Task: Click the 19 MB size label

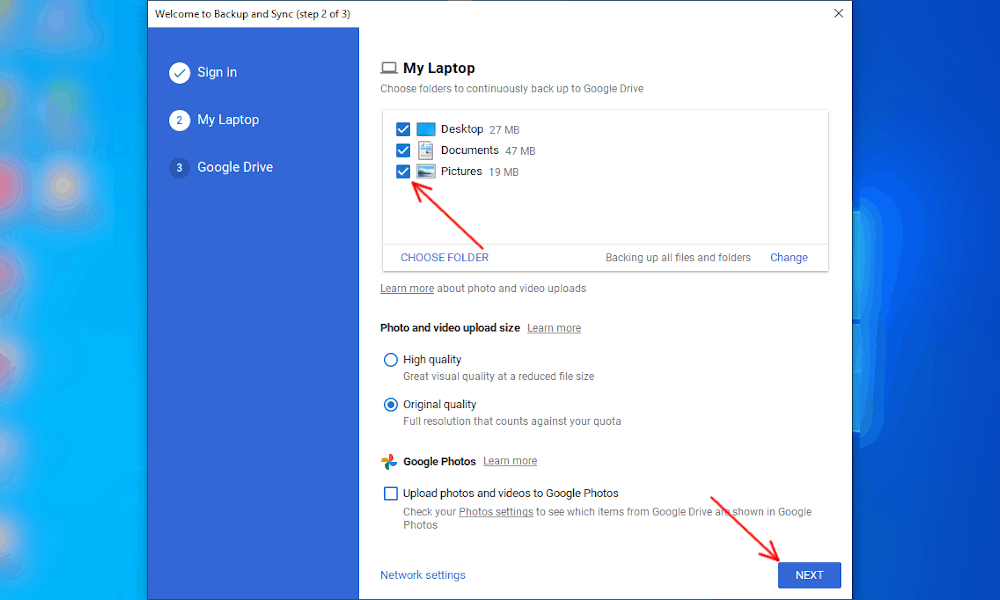Action: click(503, 172)
